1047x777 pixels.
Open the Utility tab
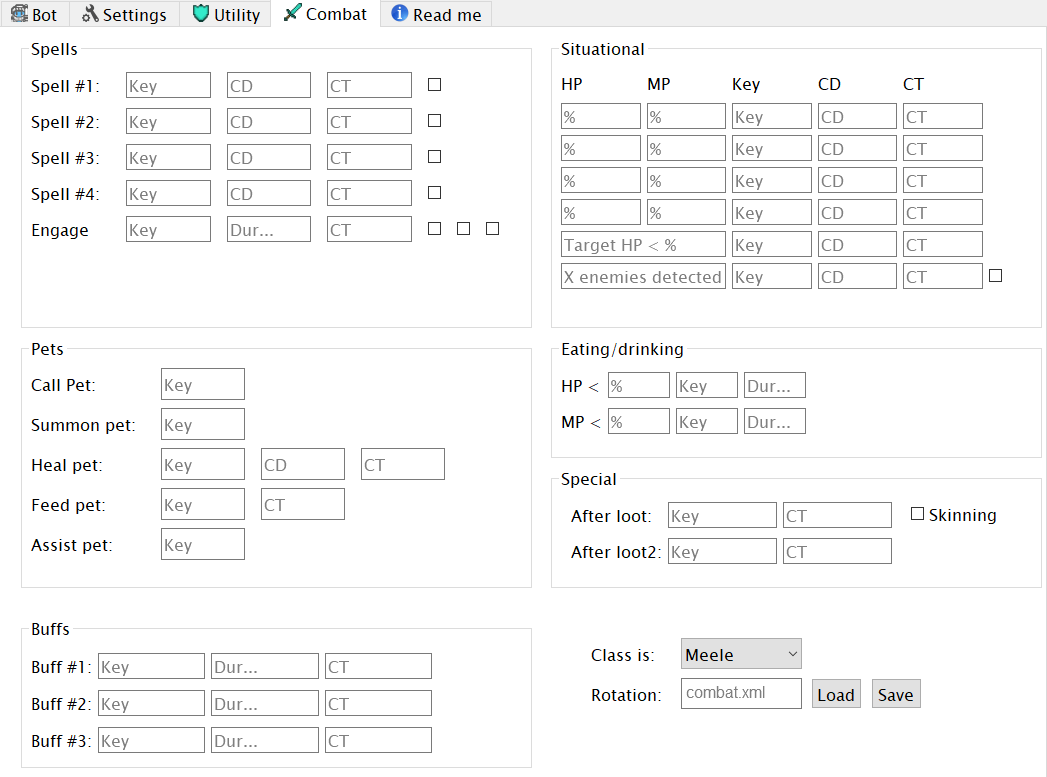click(x=226, y=14)
